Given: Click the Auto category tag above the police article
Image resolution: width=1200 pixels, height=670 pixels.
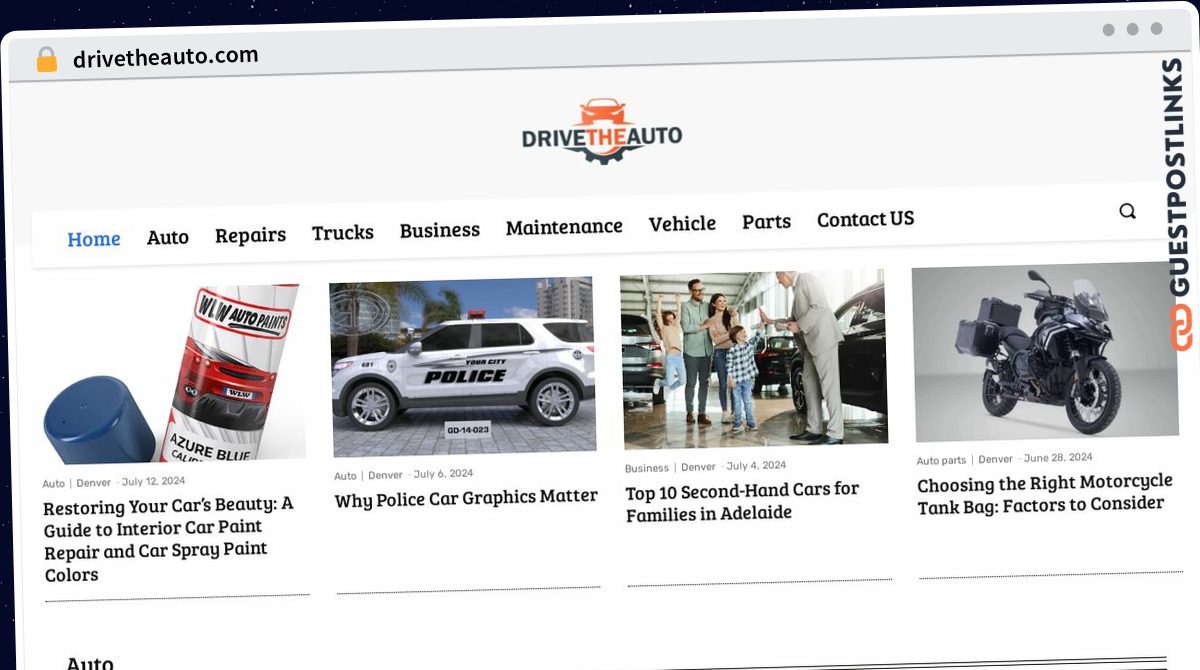Looking at the screenshot, I should click(x=345, y=476).
